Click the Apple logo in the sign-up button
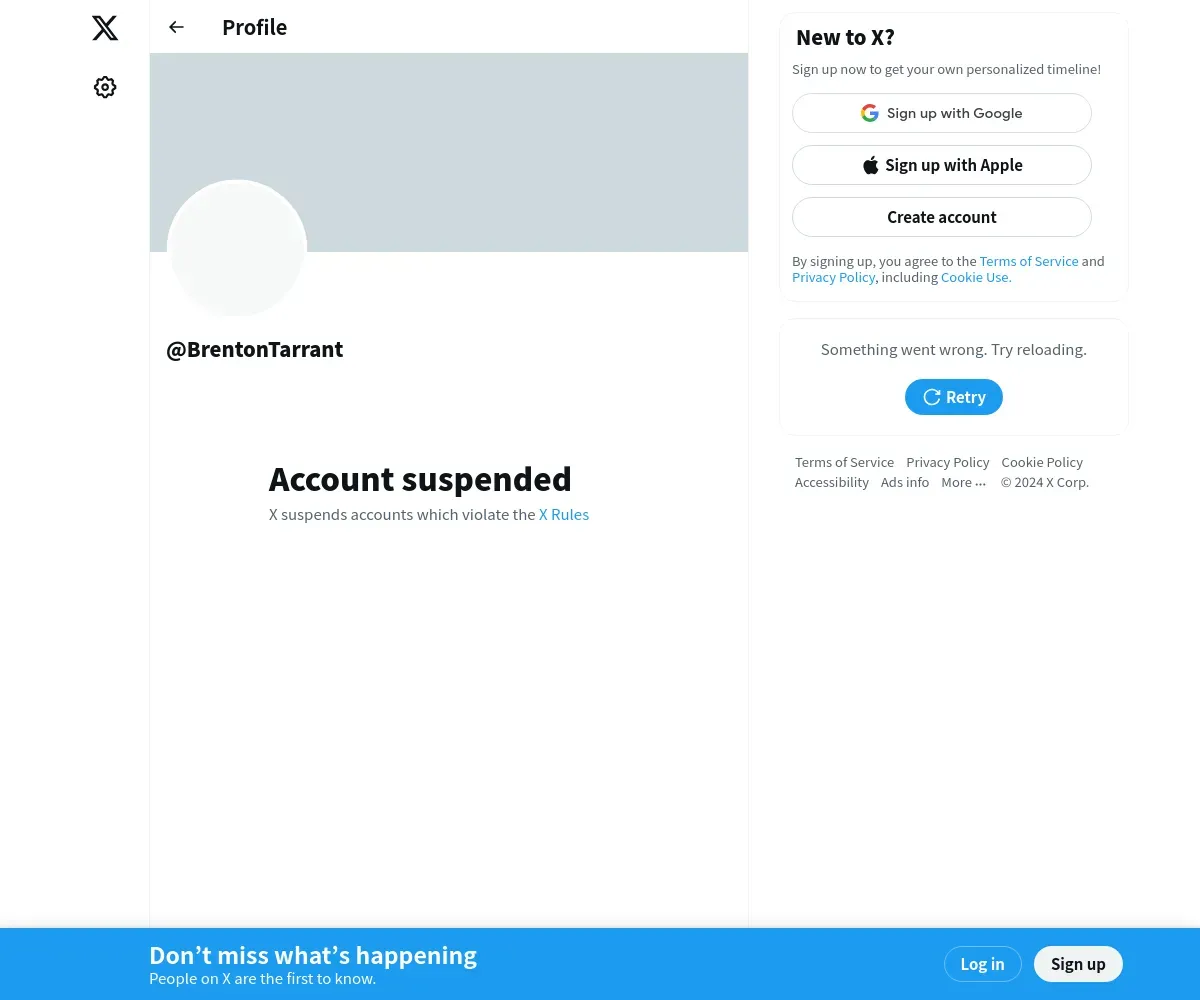The width and height of the screenshot is (1200, 1000). (871, 165)
